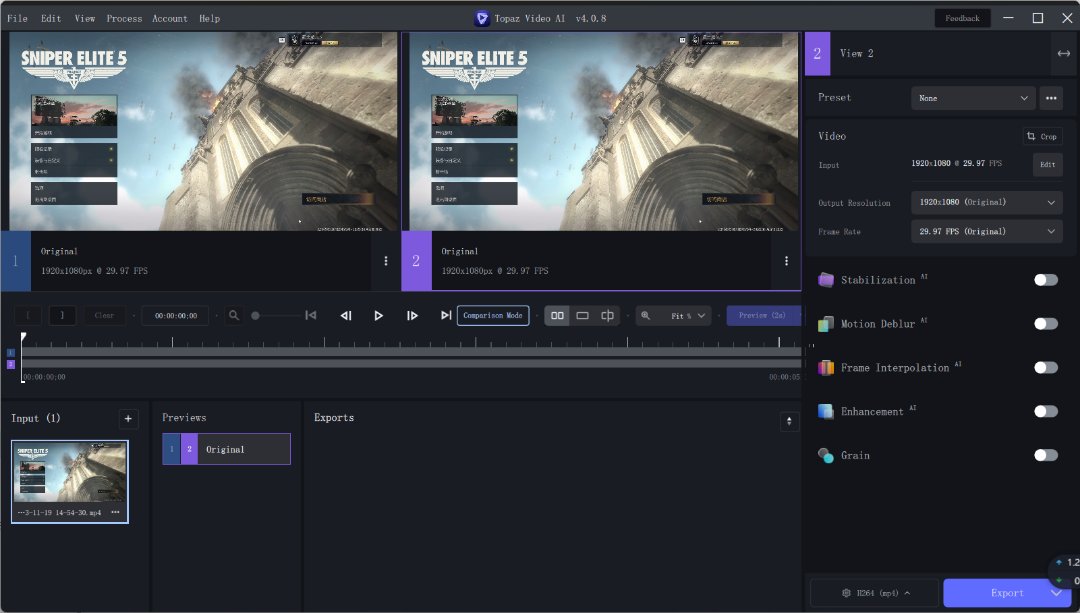Select split view layout icon

(x=607, y=316)
